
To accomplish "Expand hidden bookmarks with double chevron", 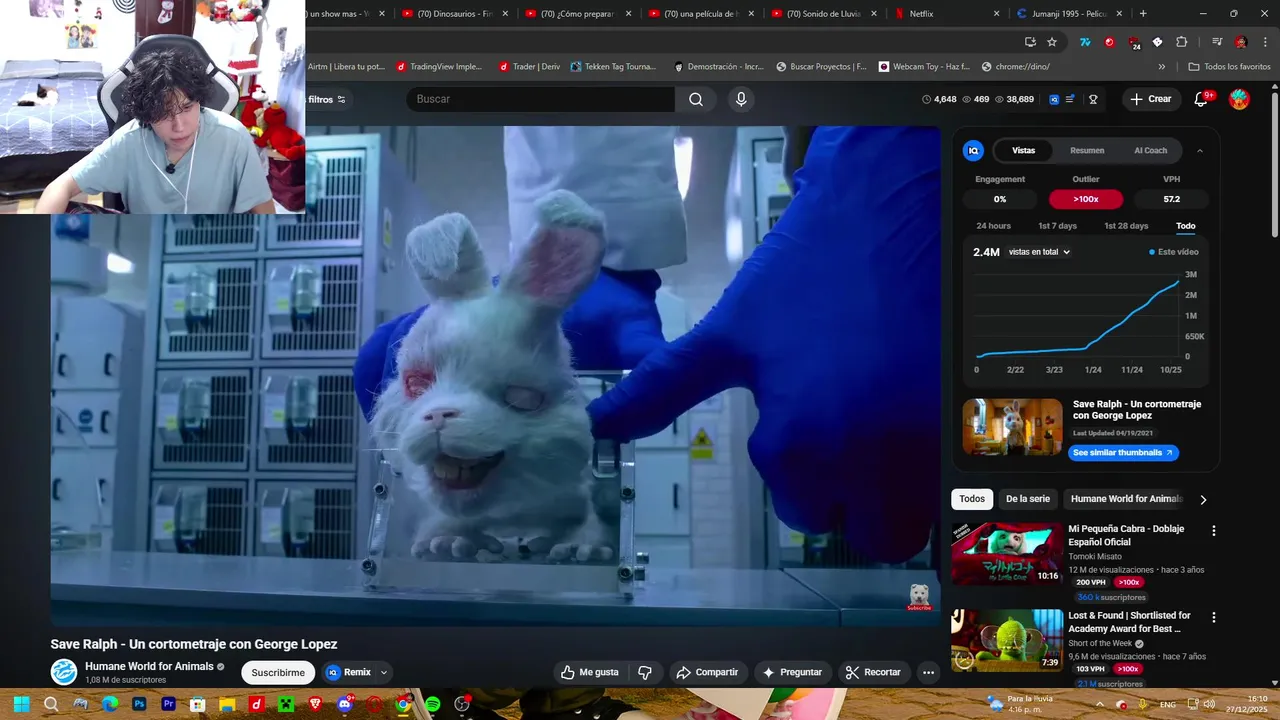I will point(1161,67).
